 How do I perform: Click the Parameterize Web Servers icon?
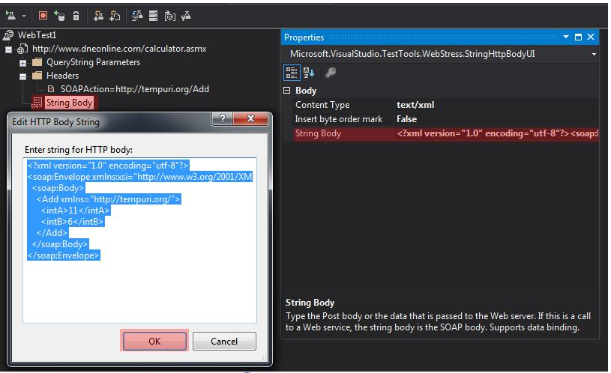153,16
